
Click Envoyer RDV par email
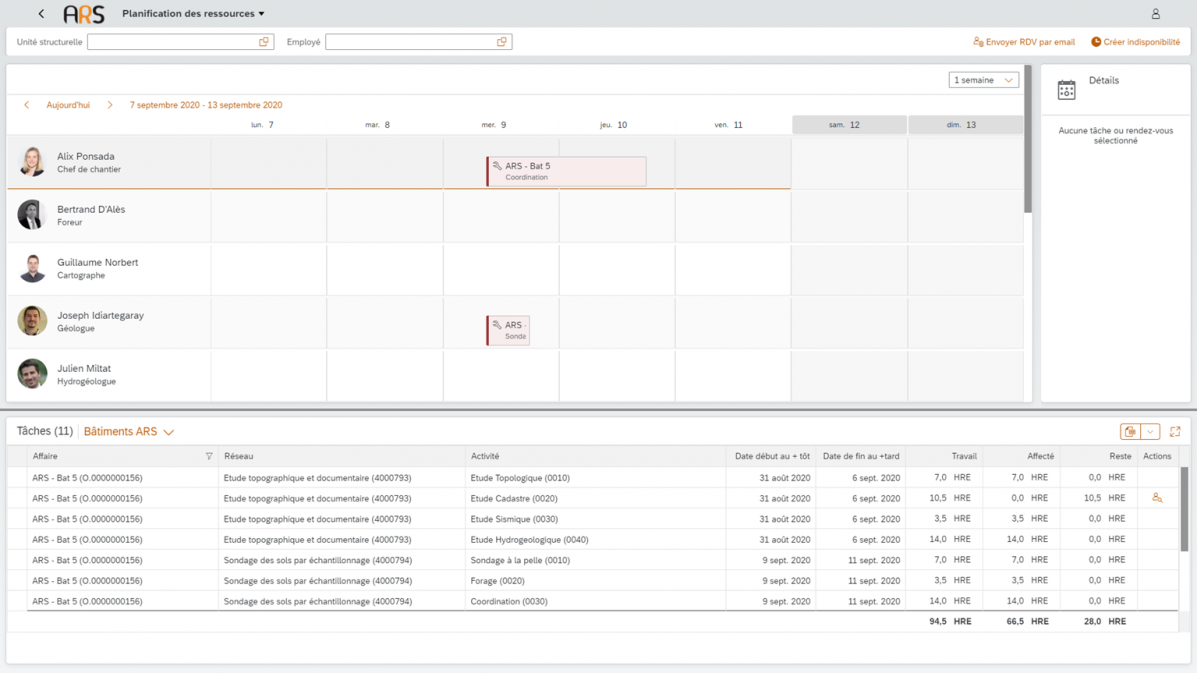click(x=1024, y=42)
